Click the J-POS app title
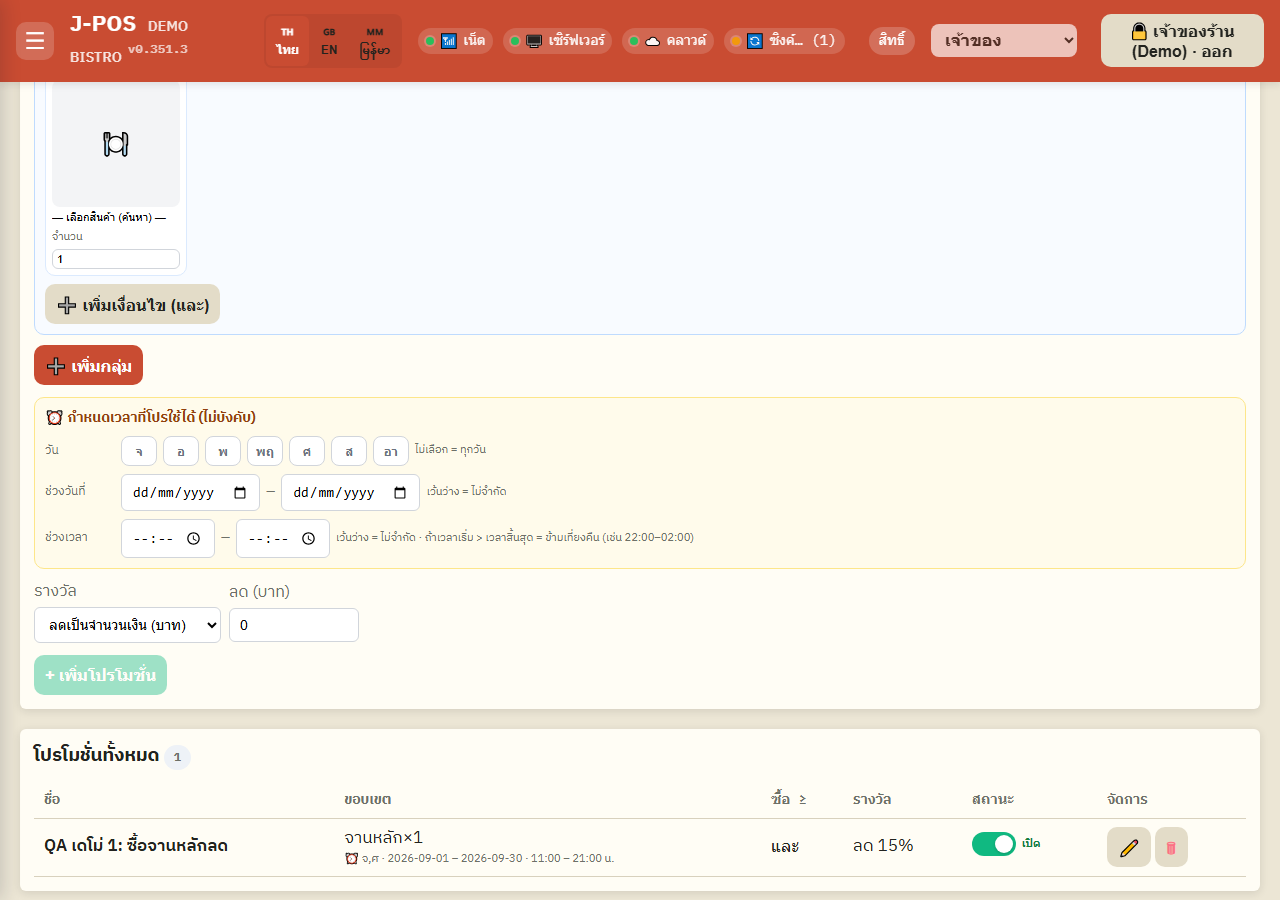1280x900 pixels. [x=103, y=24]
